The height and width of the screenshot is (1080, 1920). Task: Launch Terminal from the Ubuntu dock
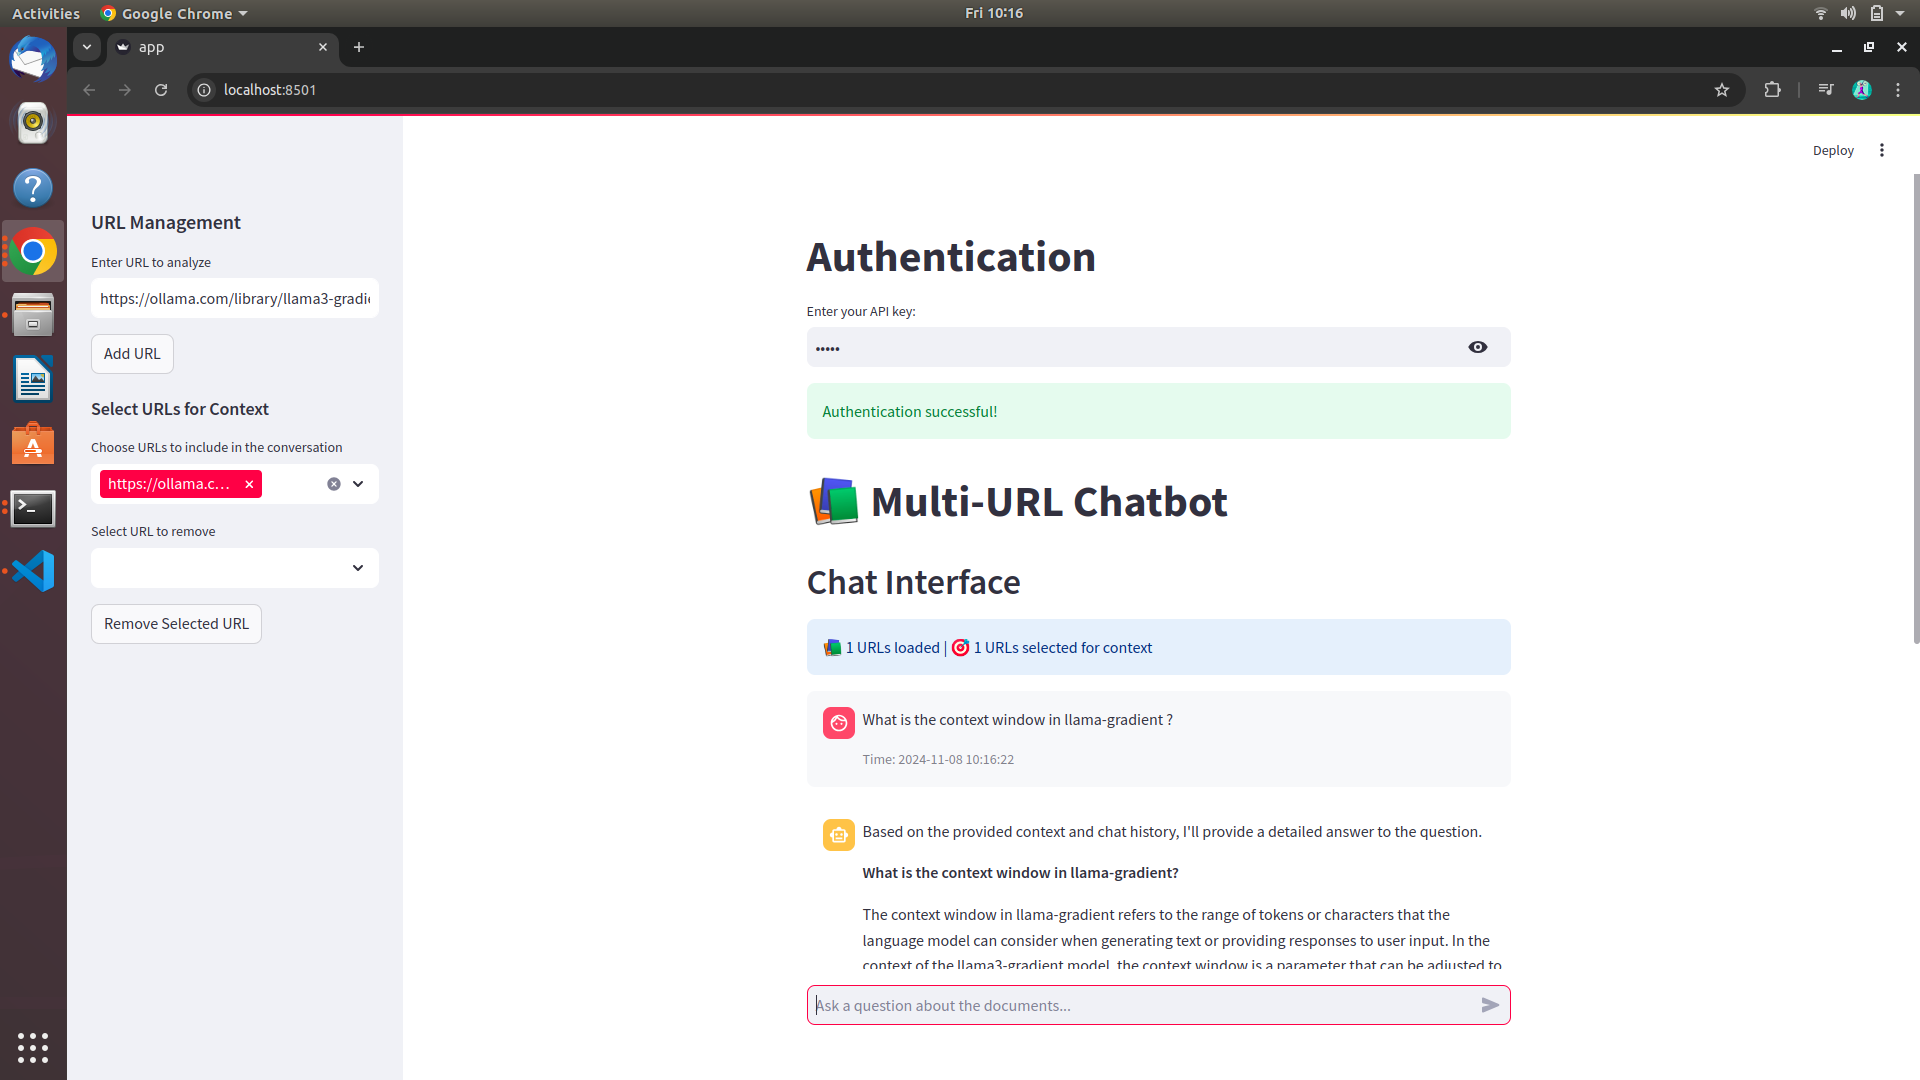(x=33, y=508)
